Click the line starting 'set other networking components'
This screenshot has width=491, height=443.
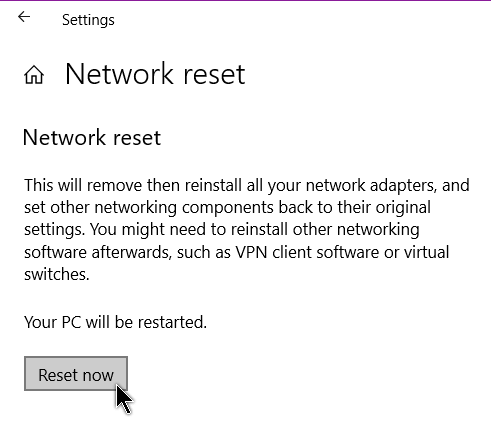pyautogui.click(x=227, y=208)
